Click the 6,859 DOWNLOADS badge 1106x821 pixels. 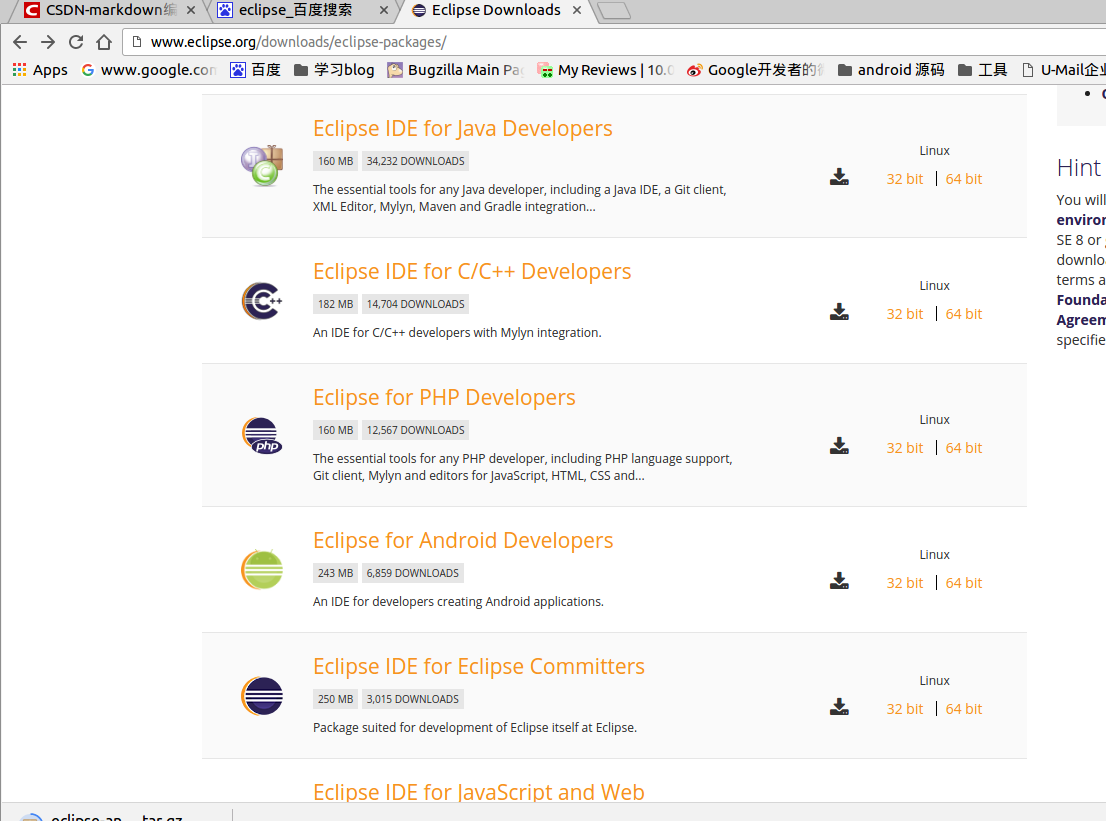tap(413, 573)
